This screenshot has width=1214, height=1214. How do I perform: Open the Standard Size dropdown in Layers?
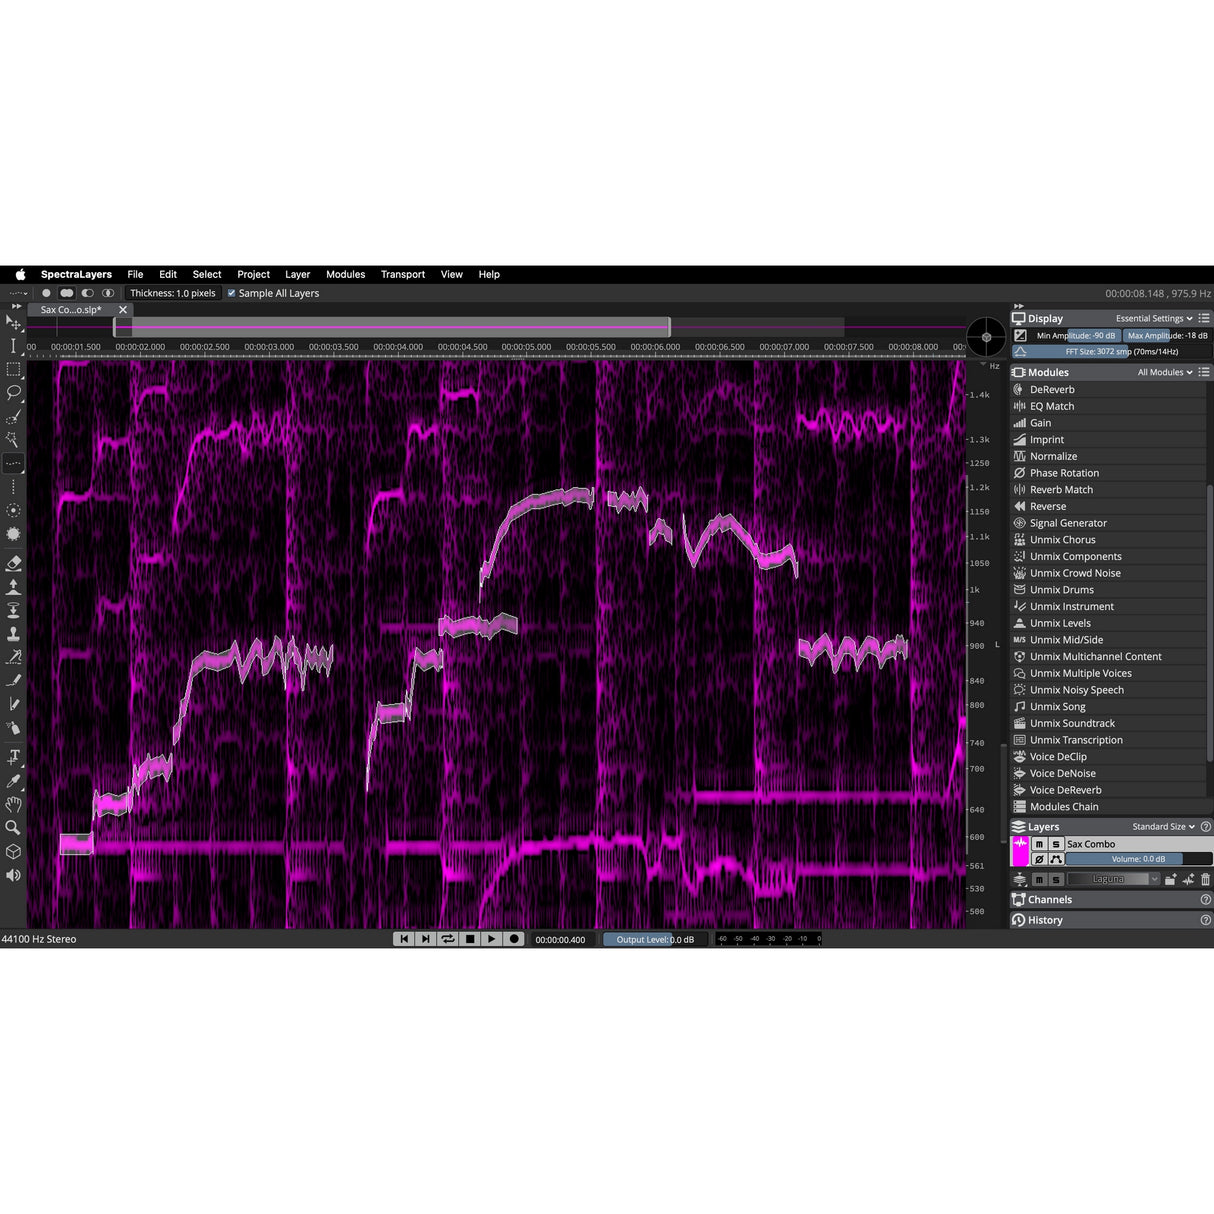1160,827
